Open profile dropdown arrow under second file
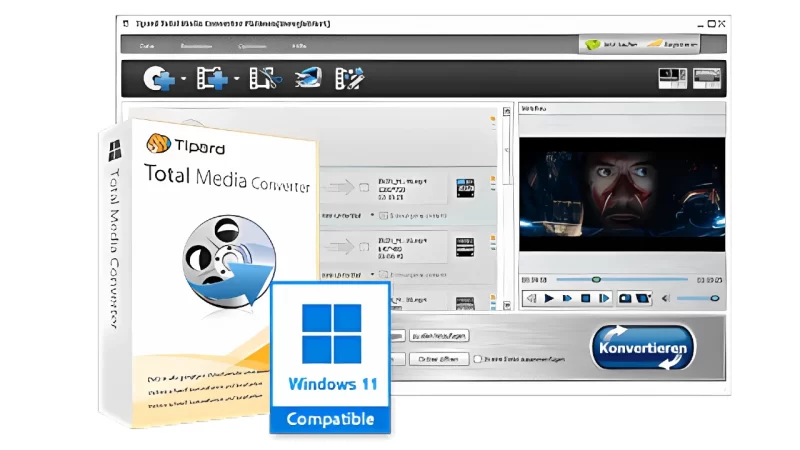 (x=372, y=274)
